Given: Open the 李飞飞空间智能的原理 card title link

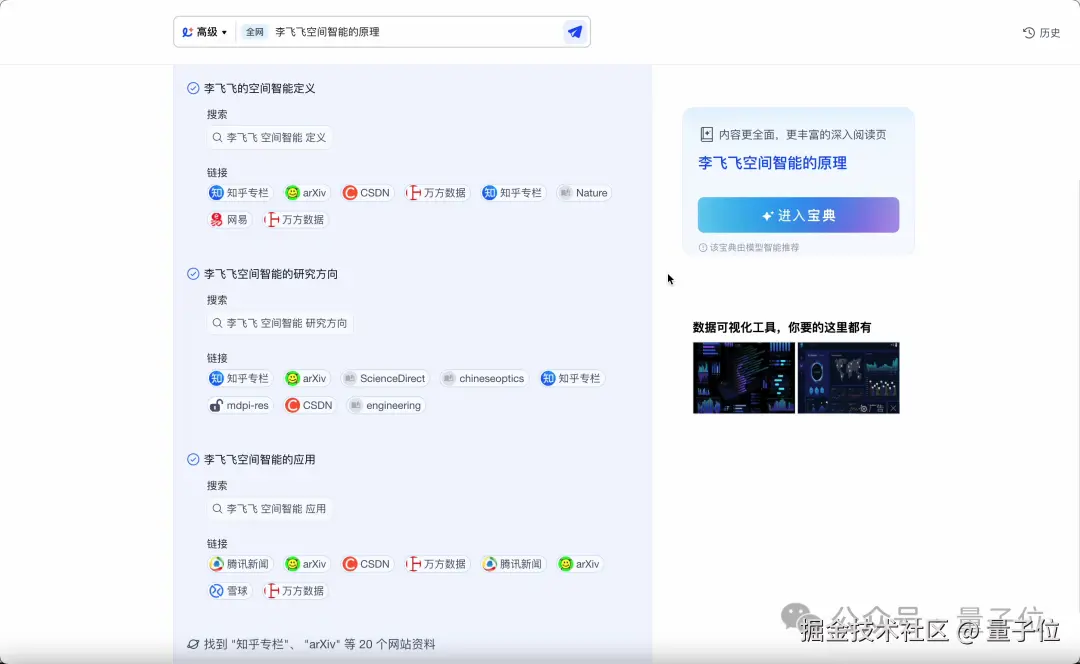Looking at the screenshot, I should tap(772, 163).
